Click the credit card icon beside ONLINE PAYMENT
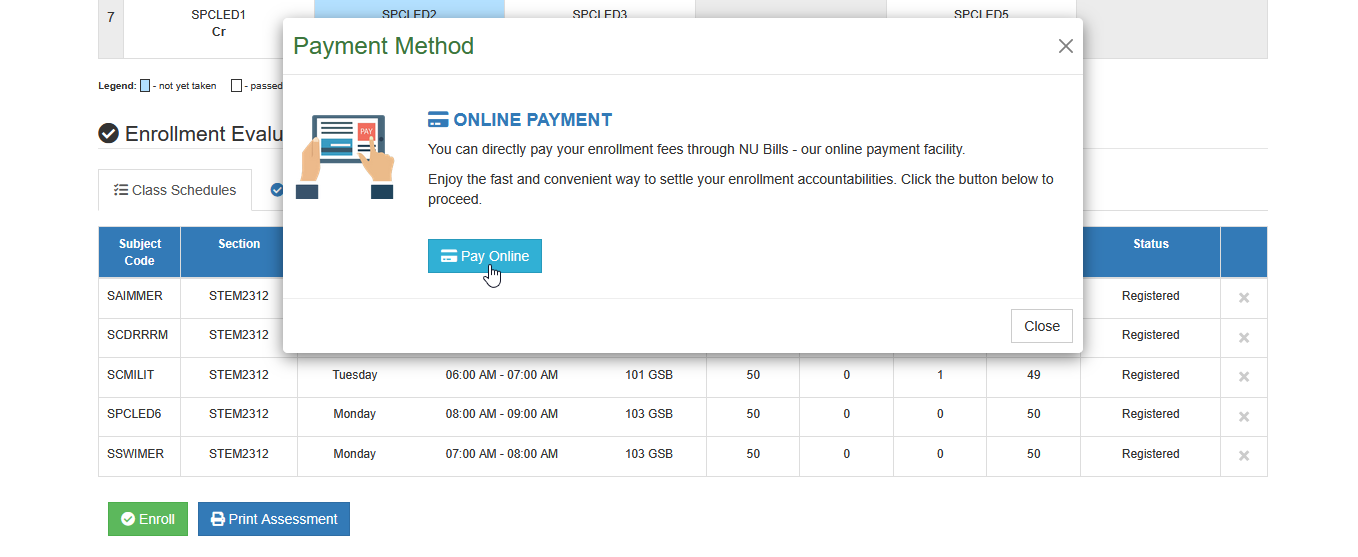The width and height of the screenshot is (1358, 557). (438, 120)
